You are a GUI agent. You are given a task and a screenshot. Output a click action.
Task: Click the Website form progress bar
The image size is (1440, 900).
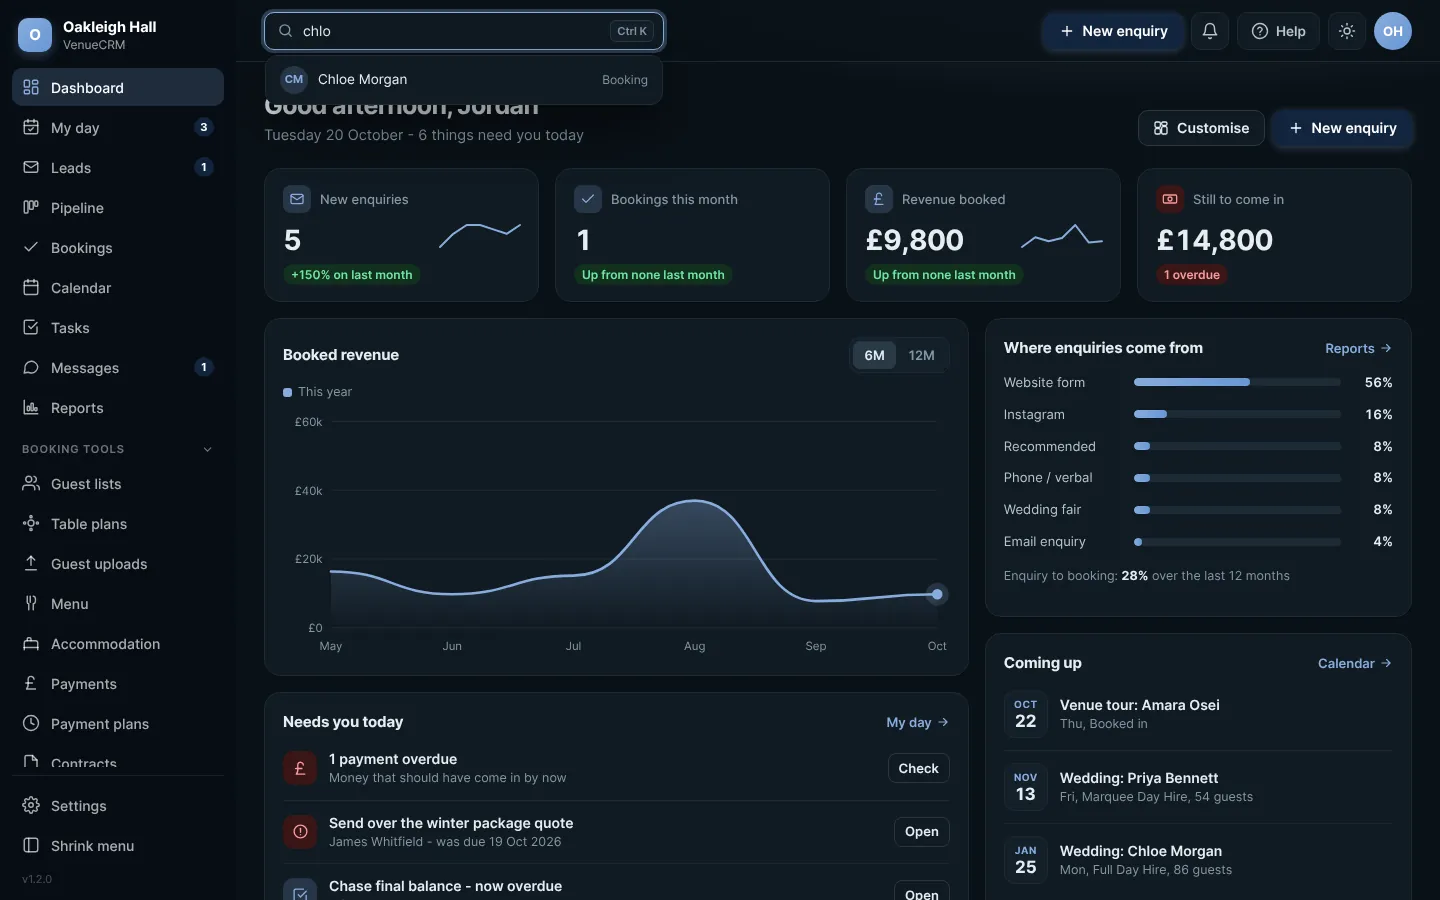tap(1237, 382)
